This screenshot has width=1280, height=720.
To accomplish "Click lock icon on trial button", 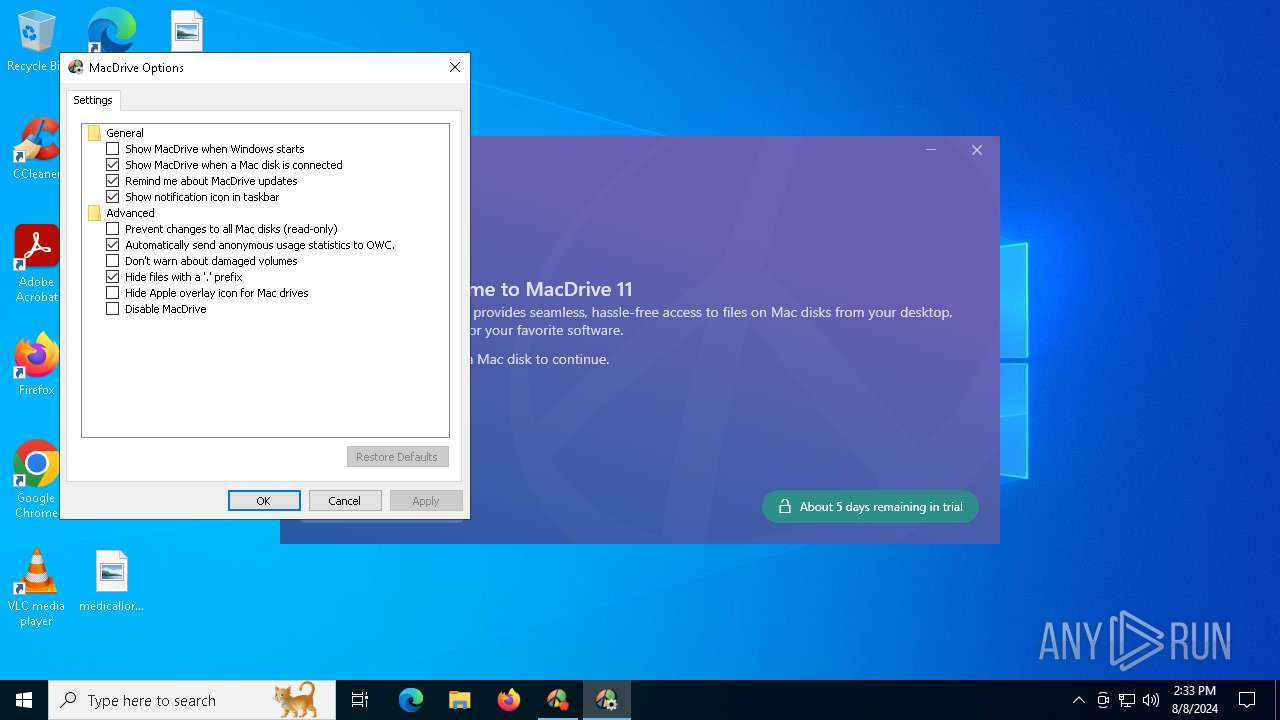I will tap(785, 507).
